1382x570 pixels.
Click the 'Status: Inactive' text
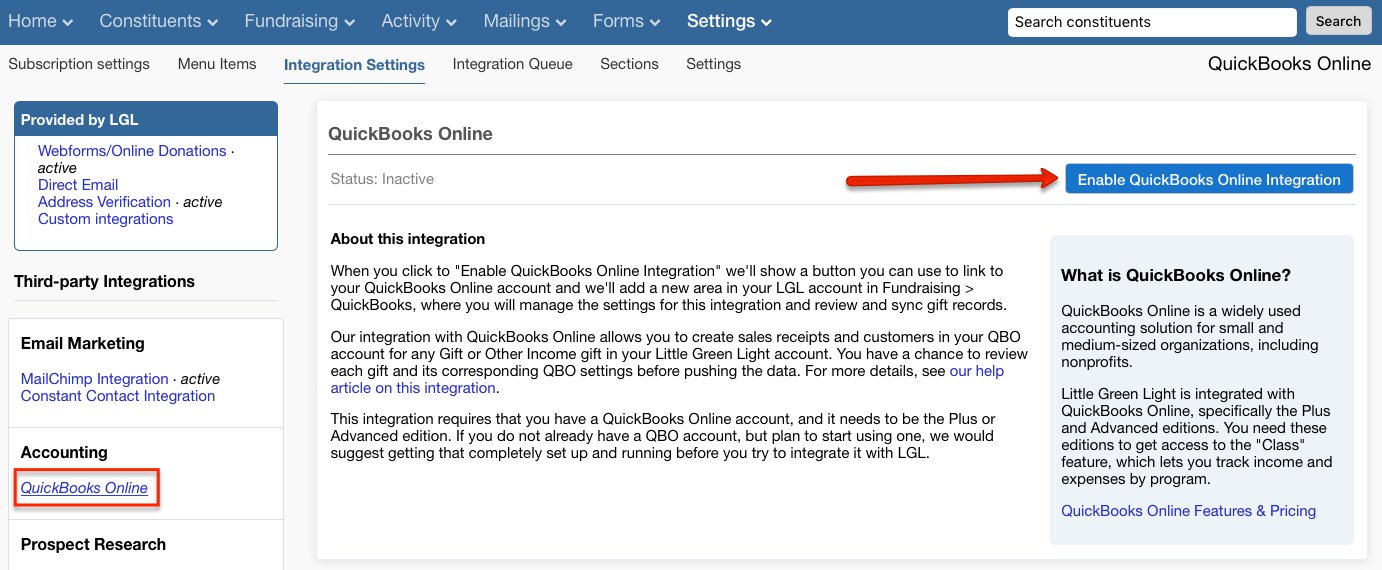pos(382,179)
